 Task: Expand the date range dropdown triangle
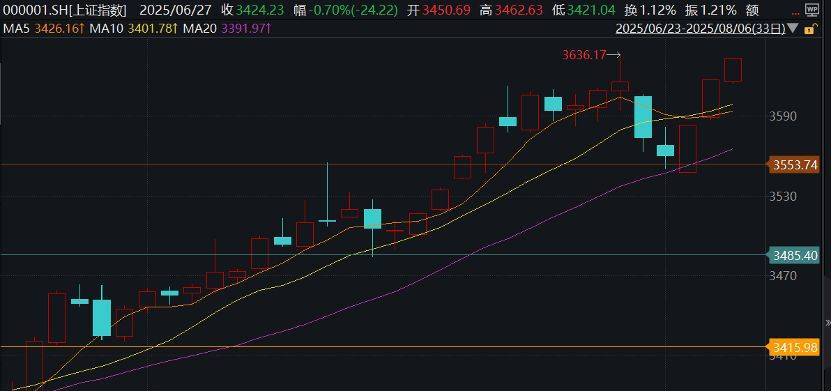(x=793, y=29)
